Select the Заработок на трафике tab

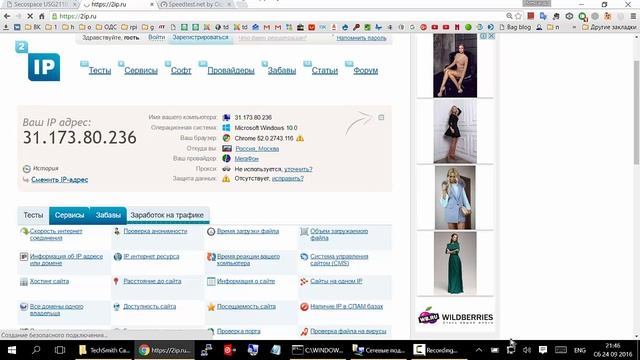[x=167, y=215]
